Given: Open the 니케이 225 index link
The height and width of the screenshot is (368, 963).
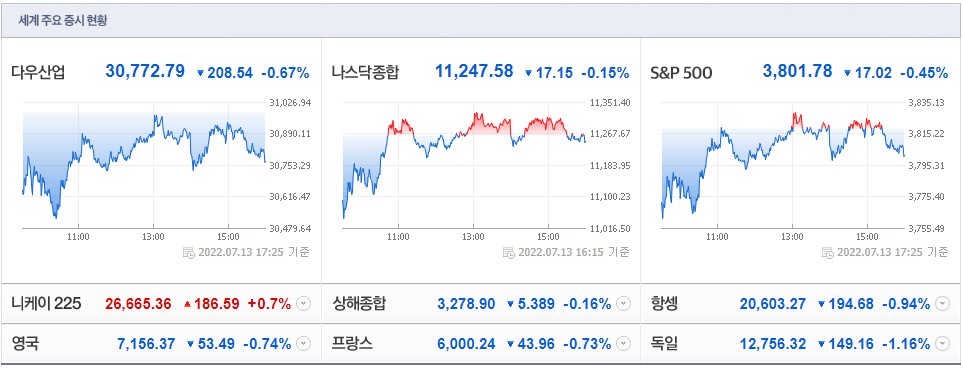Looking at the screenshot, I should point(46,303).
